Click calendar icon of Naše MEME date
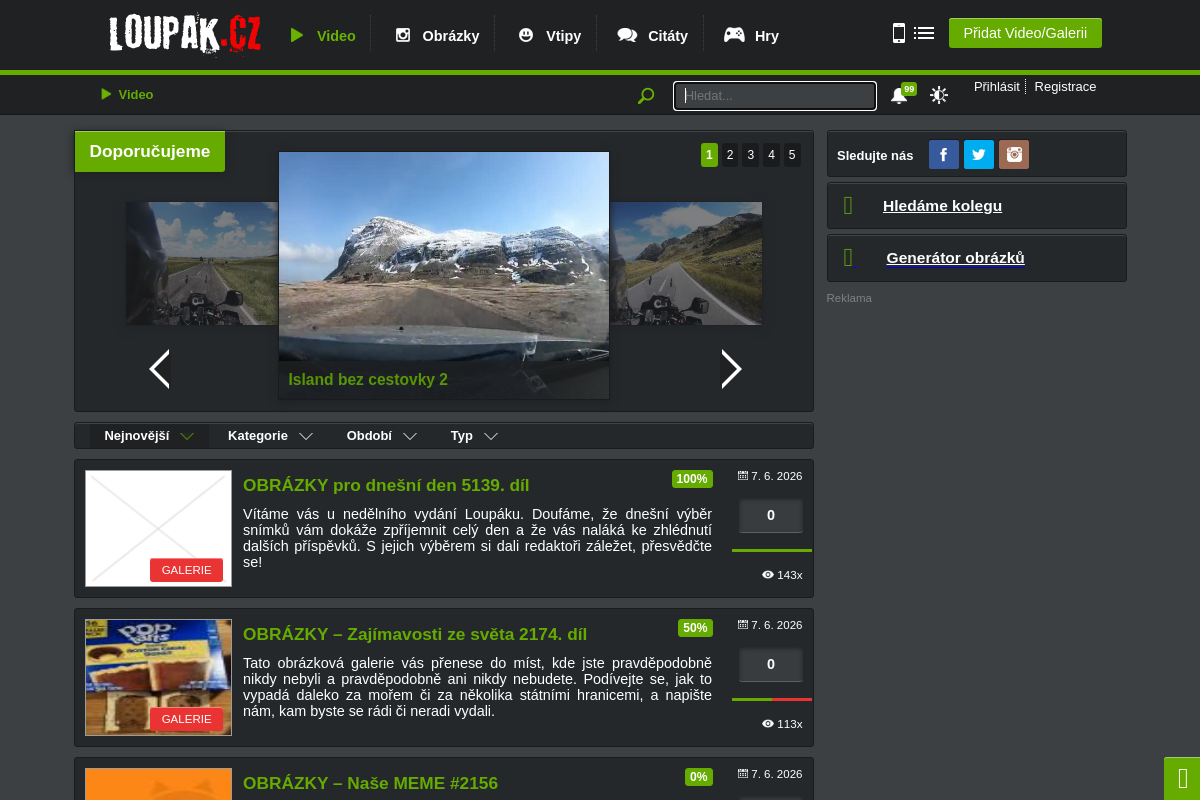Viewport: 1200px width, 800px height. [x=743, y=774]
